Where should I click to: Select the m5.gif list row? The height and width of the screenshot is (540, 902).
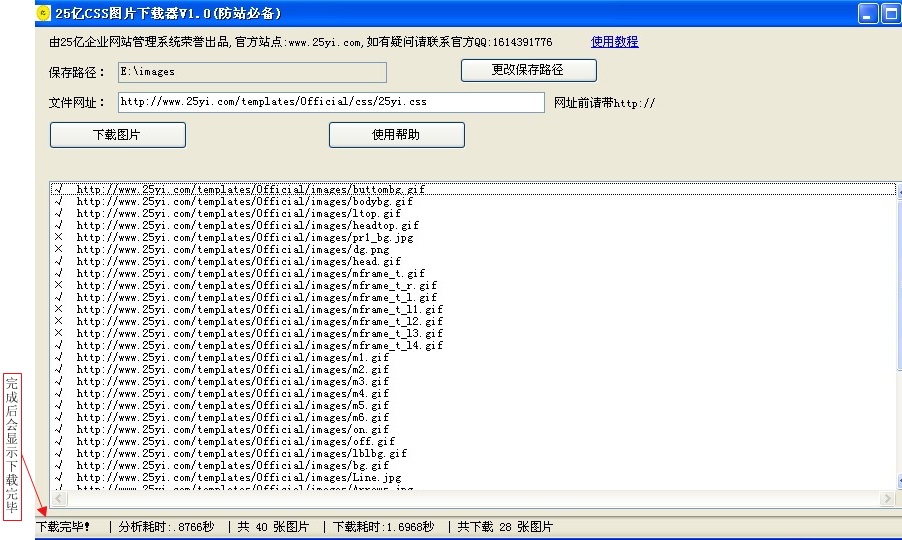473,406
